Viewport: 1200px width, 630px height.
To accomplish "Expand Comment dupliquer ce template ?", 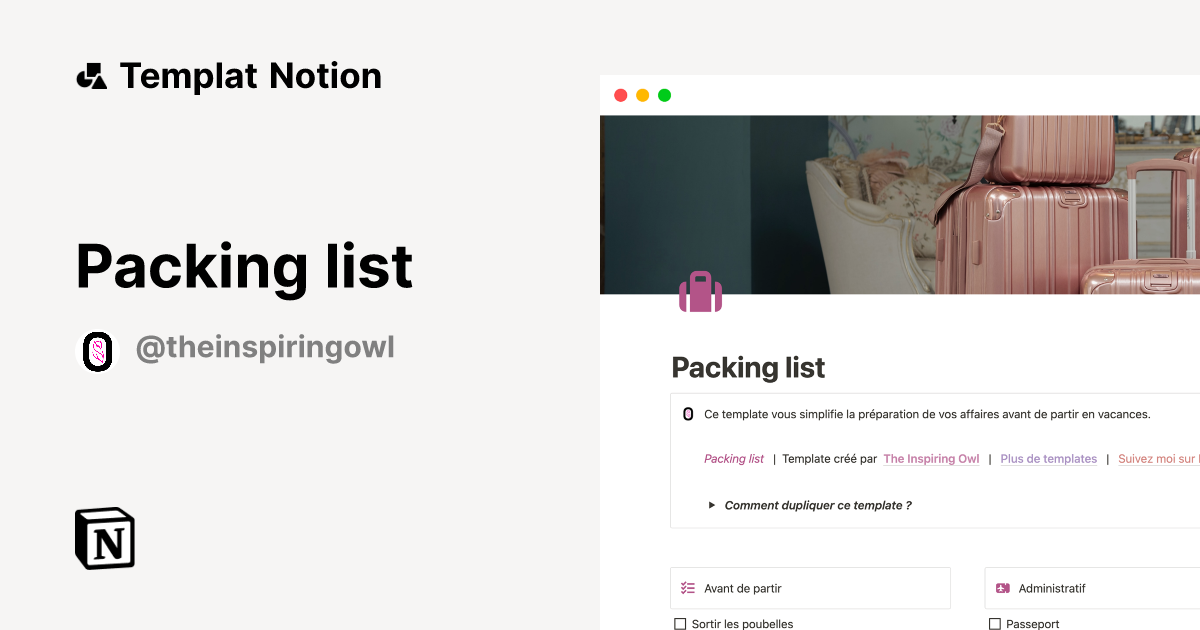I will [x=817, y=505].
